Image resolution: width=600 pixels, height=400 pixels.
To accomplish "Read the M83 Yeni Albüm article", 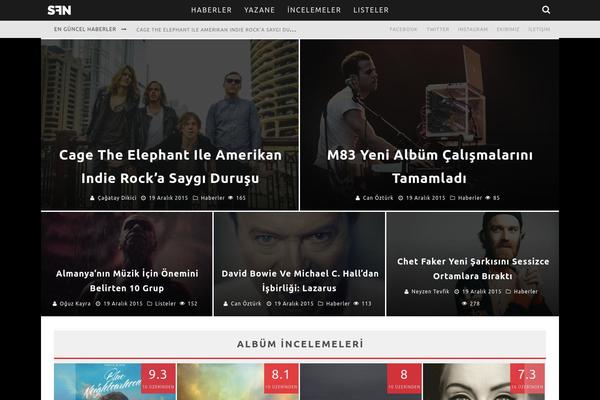I will coord(429,167).
